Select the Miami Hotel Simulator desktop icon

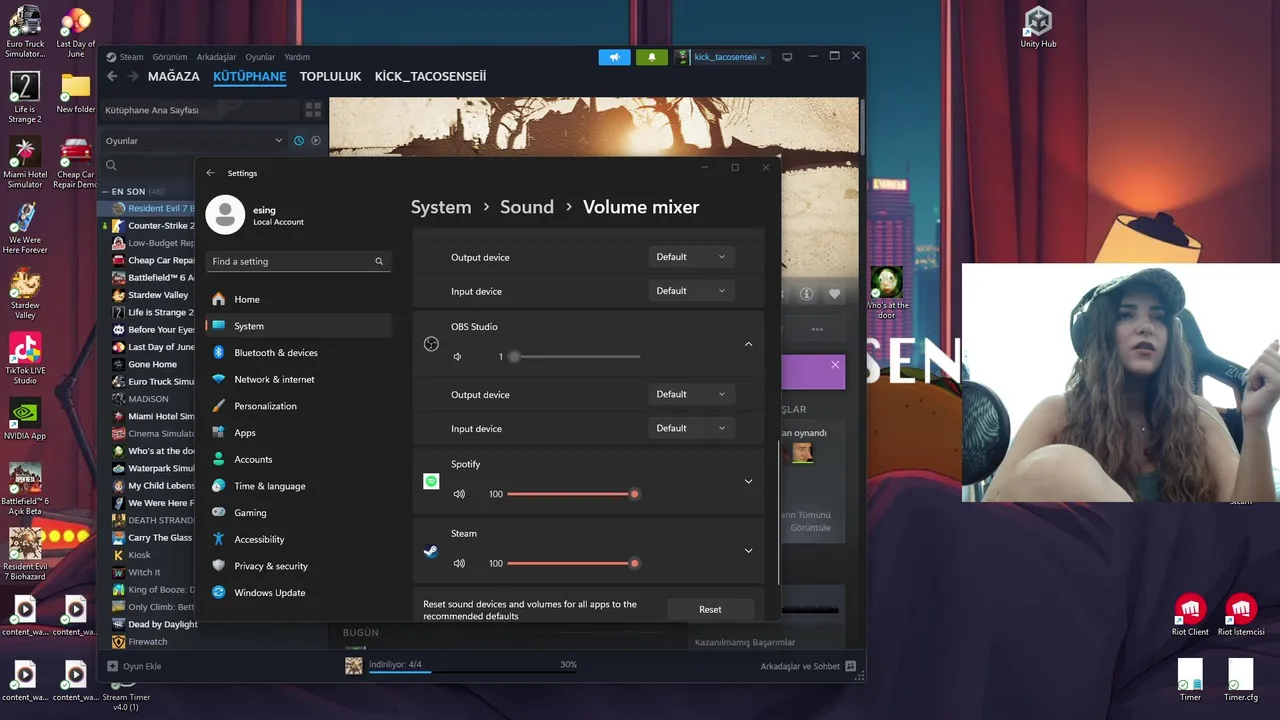click(25, 163)
